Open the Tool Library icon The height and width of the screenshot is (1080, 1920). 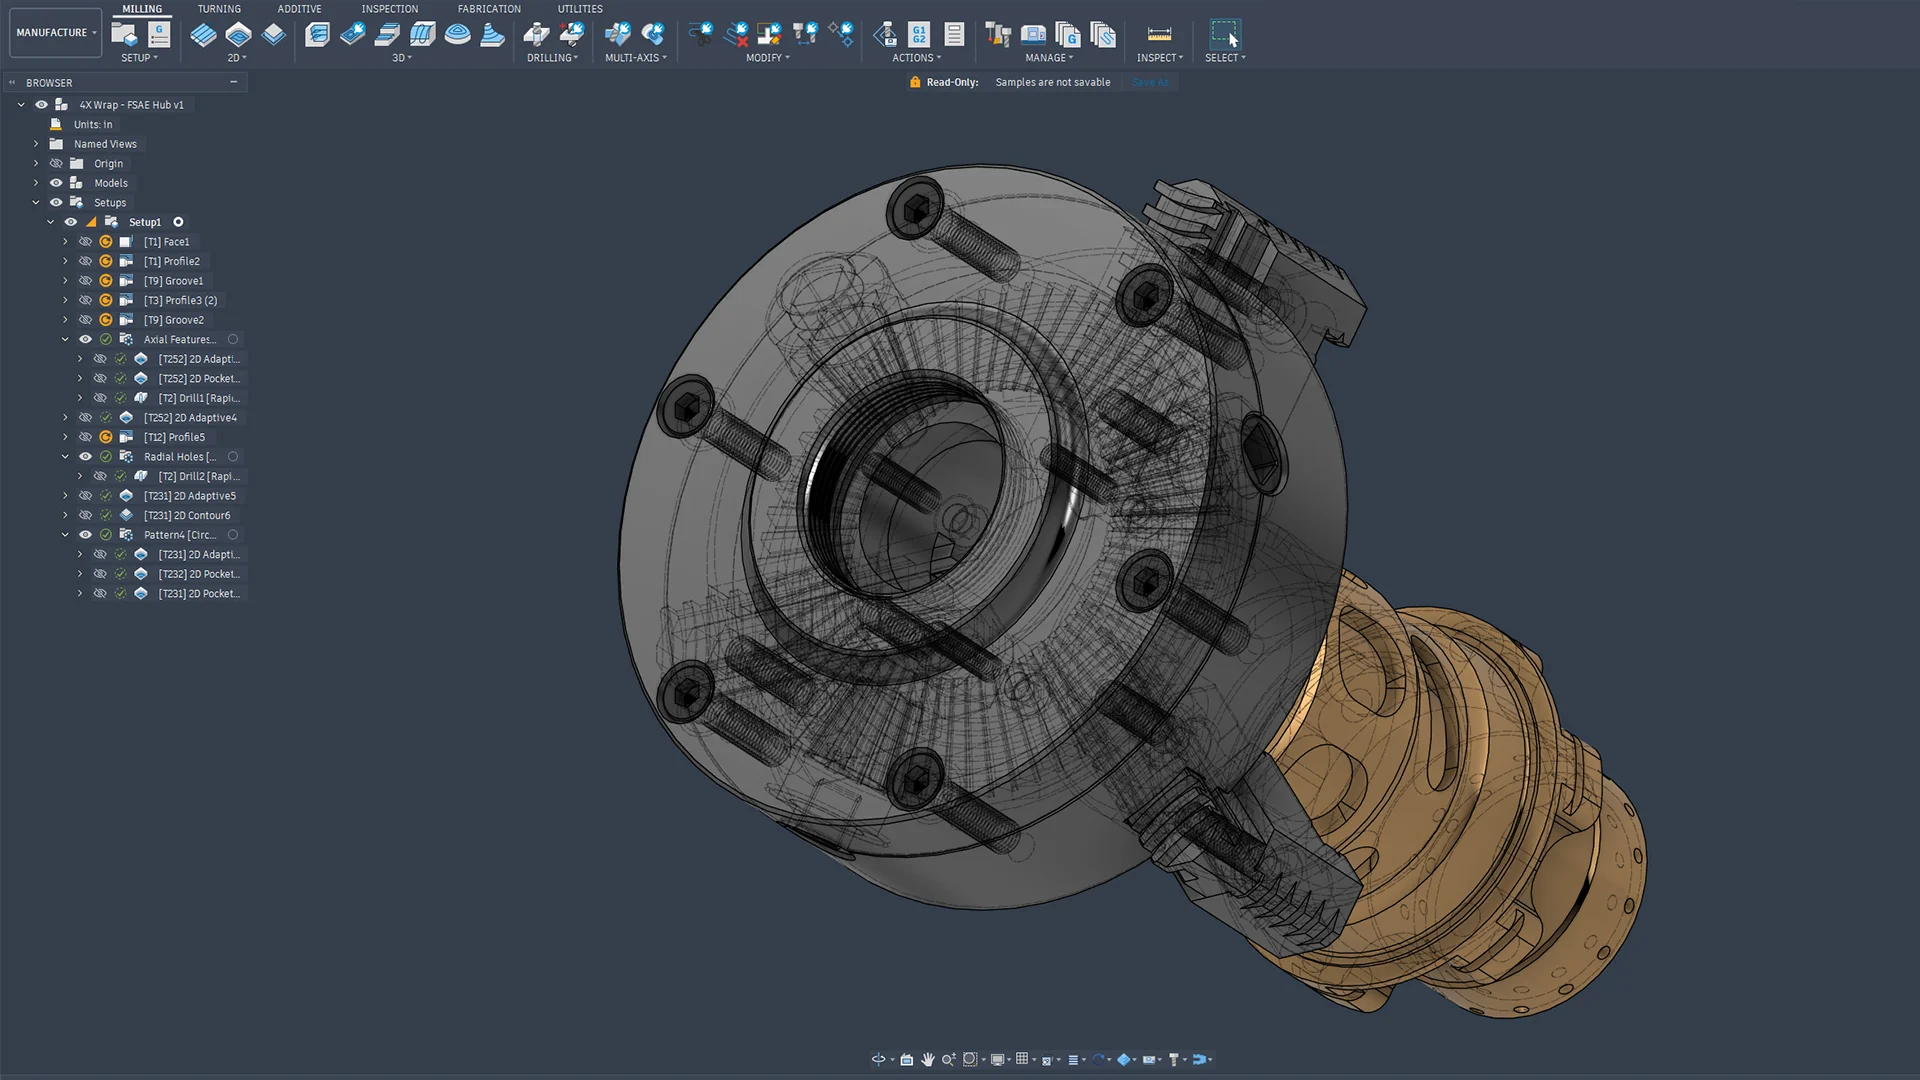(998, 34)
